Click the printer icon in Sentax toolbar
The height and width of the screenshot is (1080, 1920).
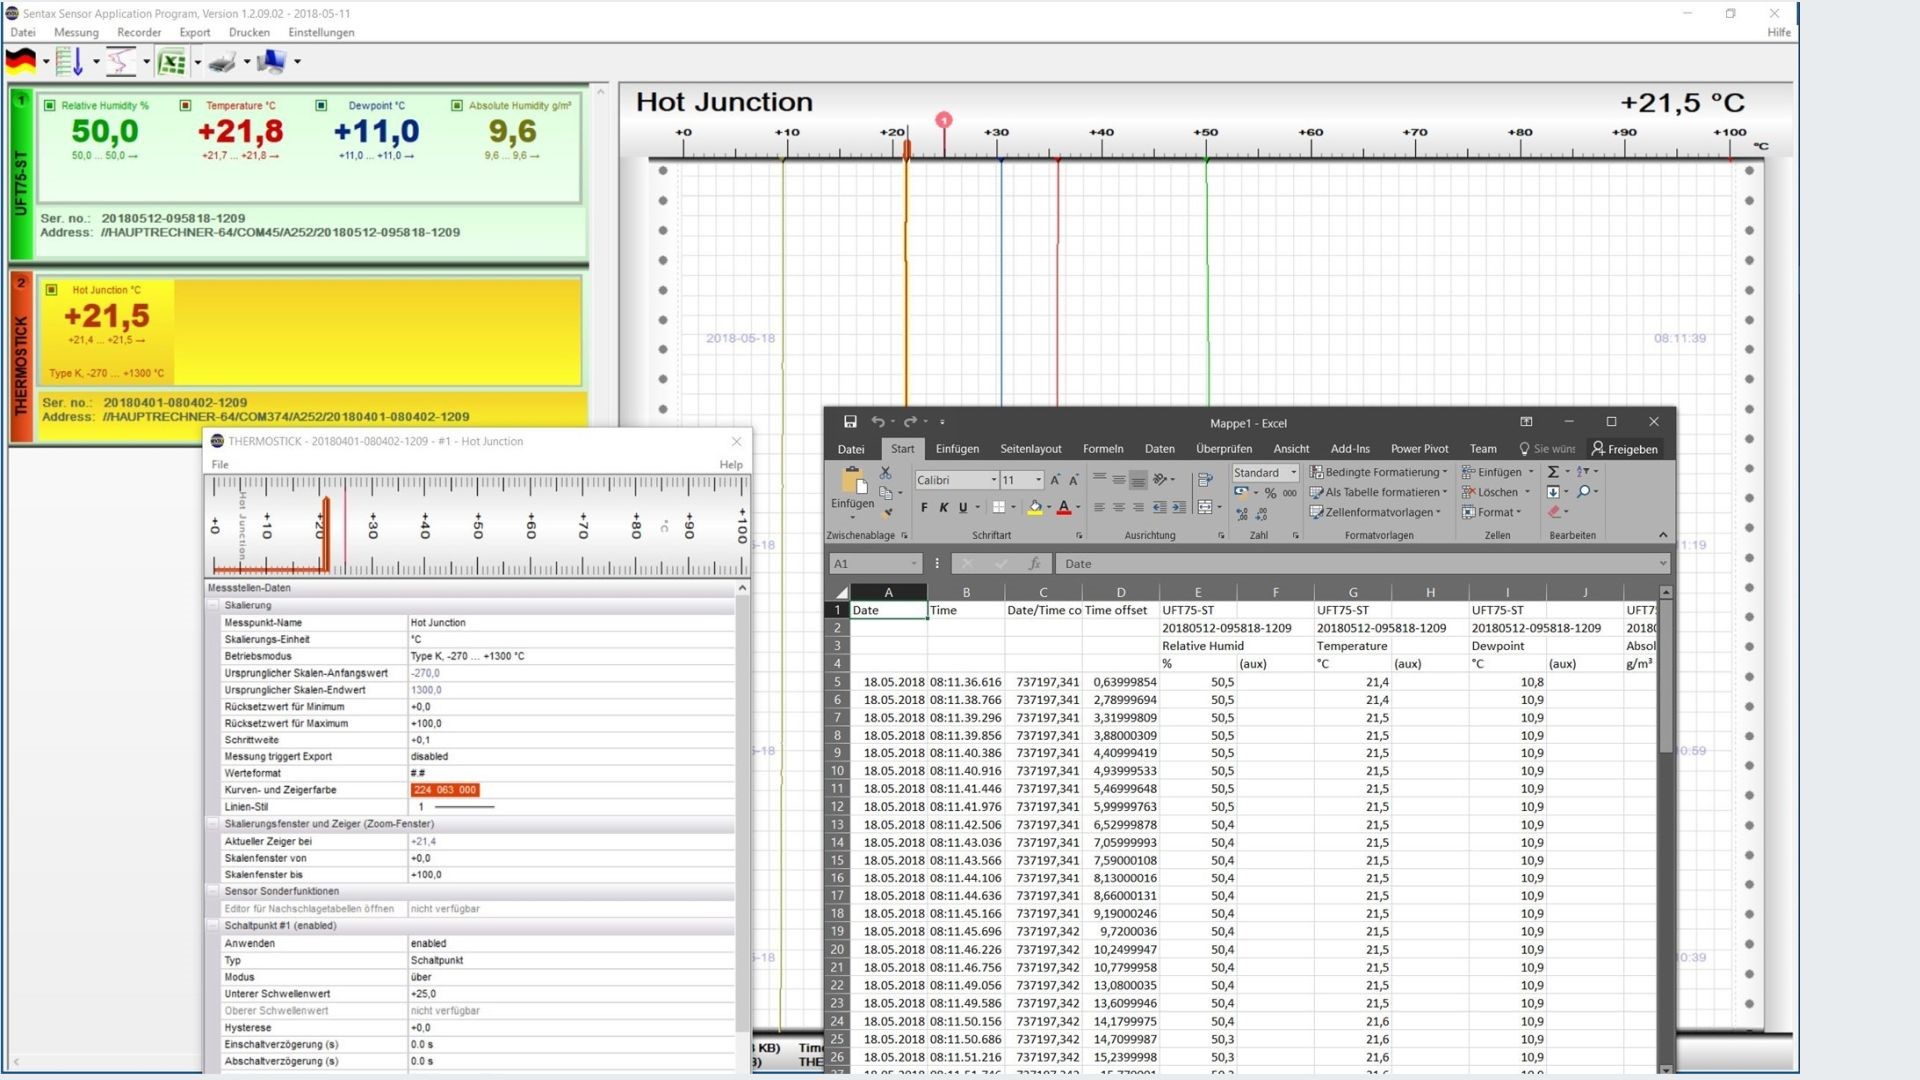(222, 62)
